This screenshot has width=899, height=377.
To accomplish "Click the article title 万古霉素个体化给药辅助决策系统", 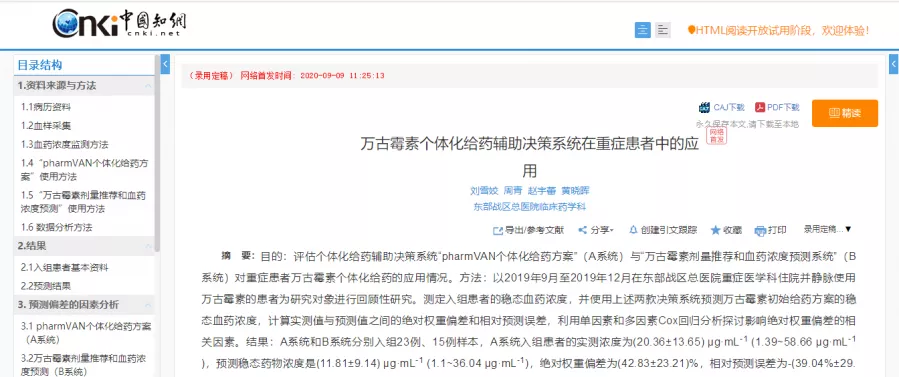I will 529,157.
